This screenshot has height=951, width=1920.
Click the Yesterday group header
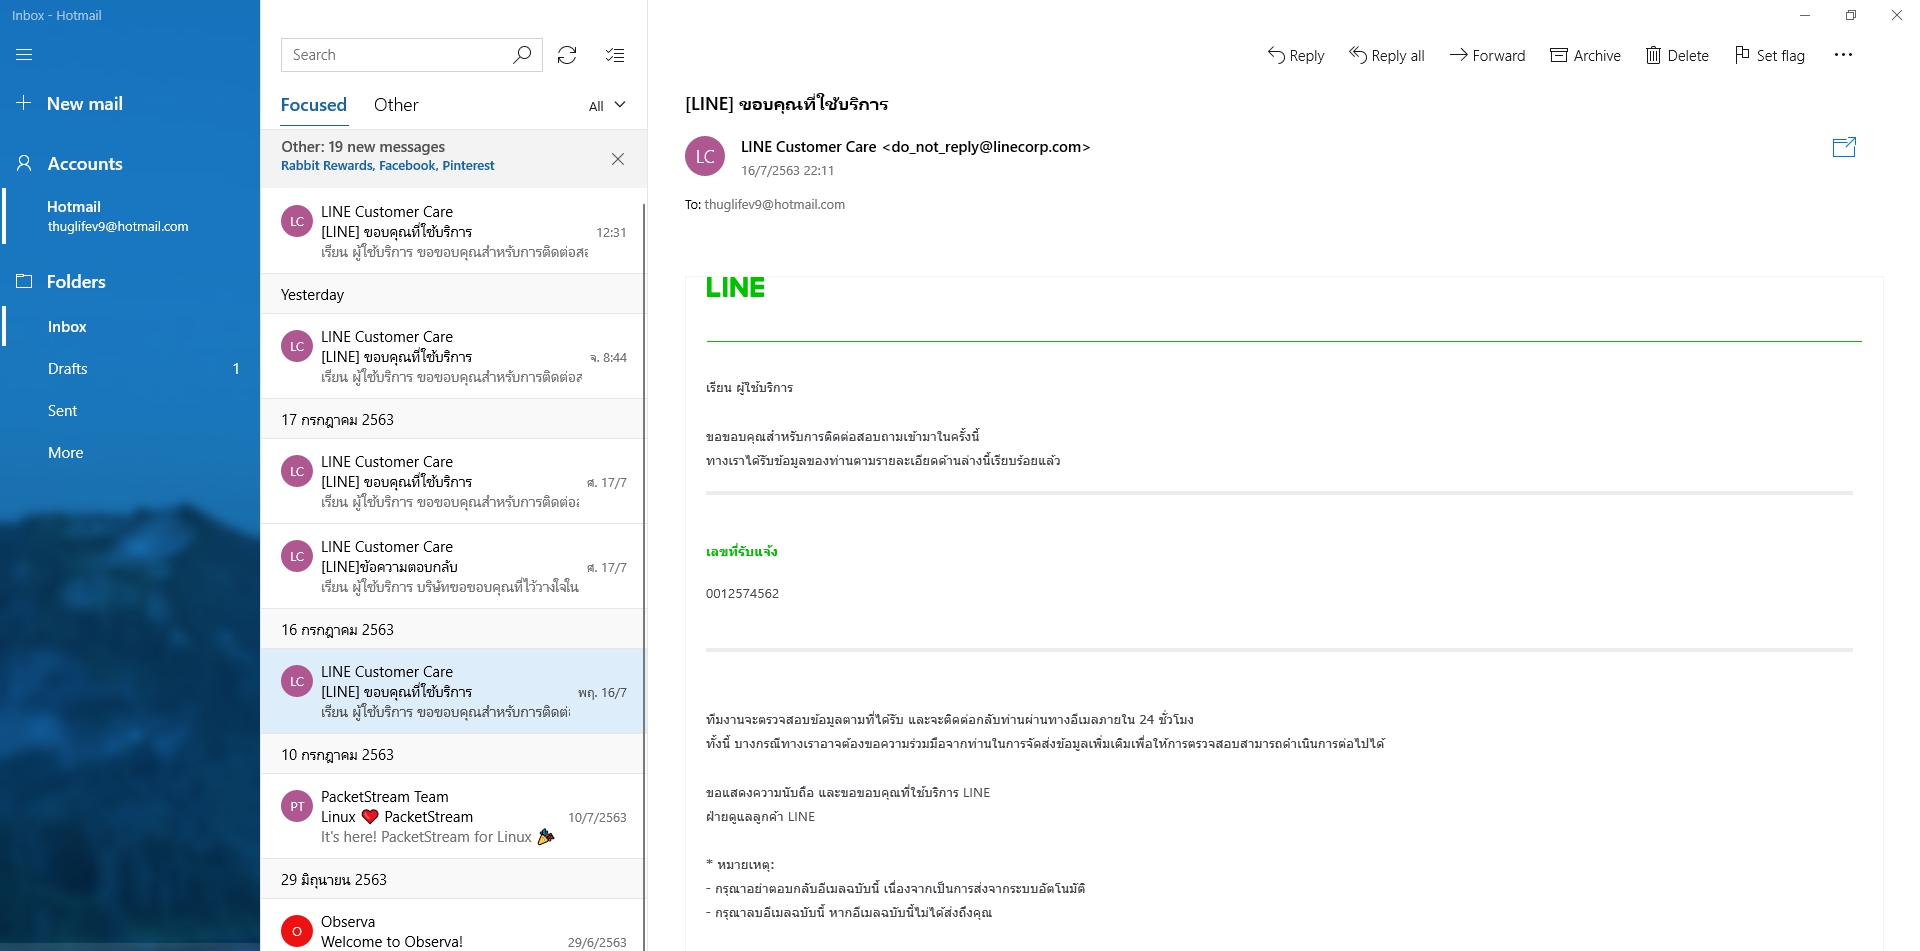click(x=452, y=294)
